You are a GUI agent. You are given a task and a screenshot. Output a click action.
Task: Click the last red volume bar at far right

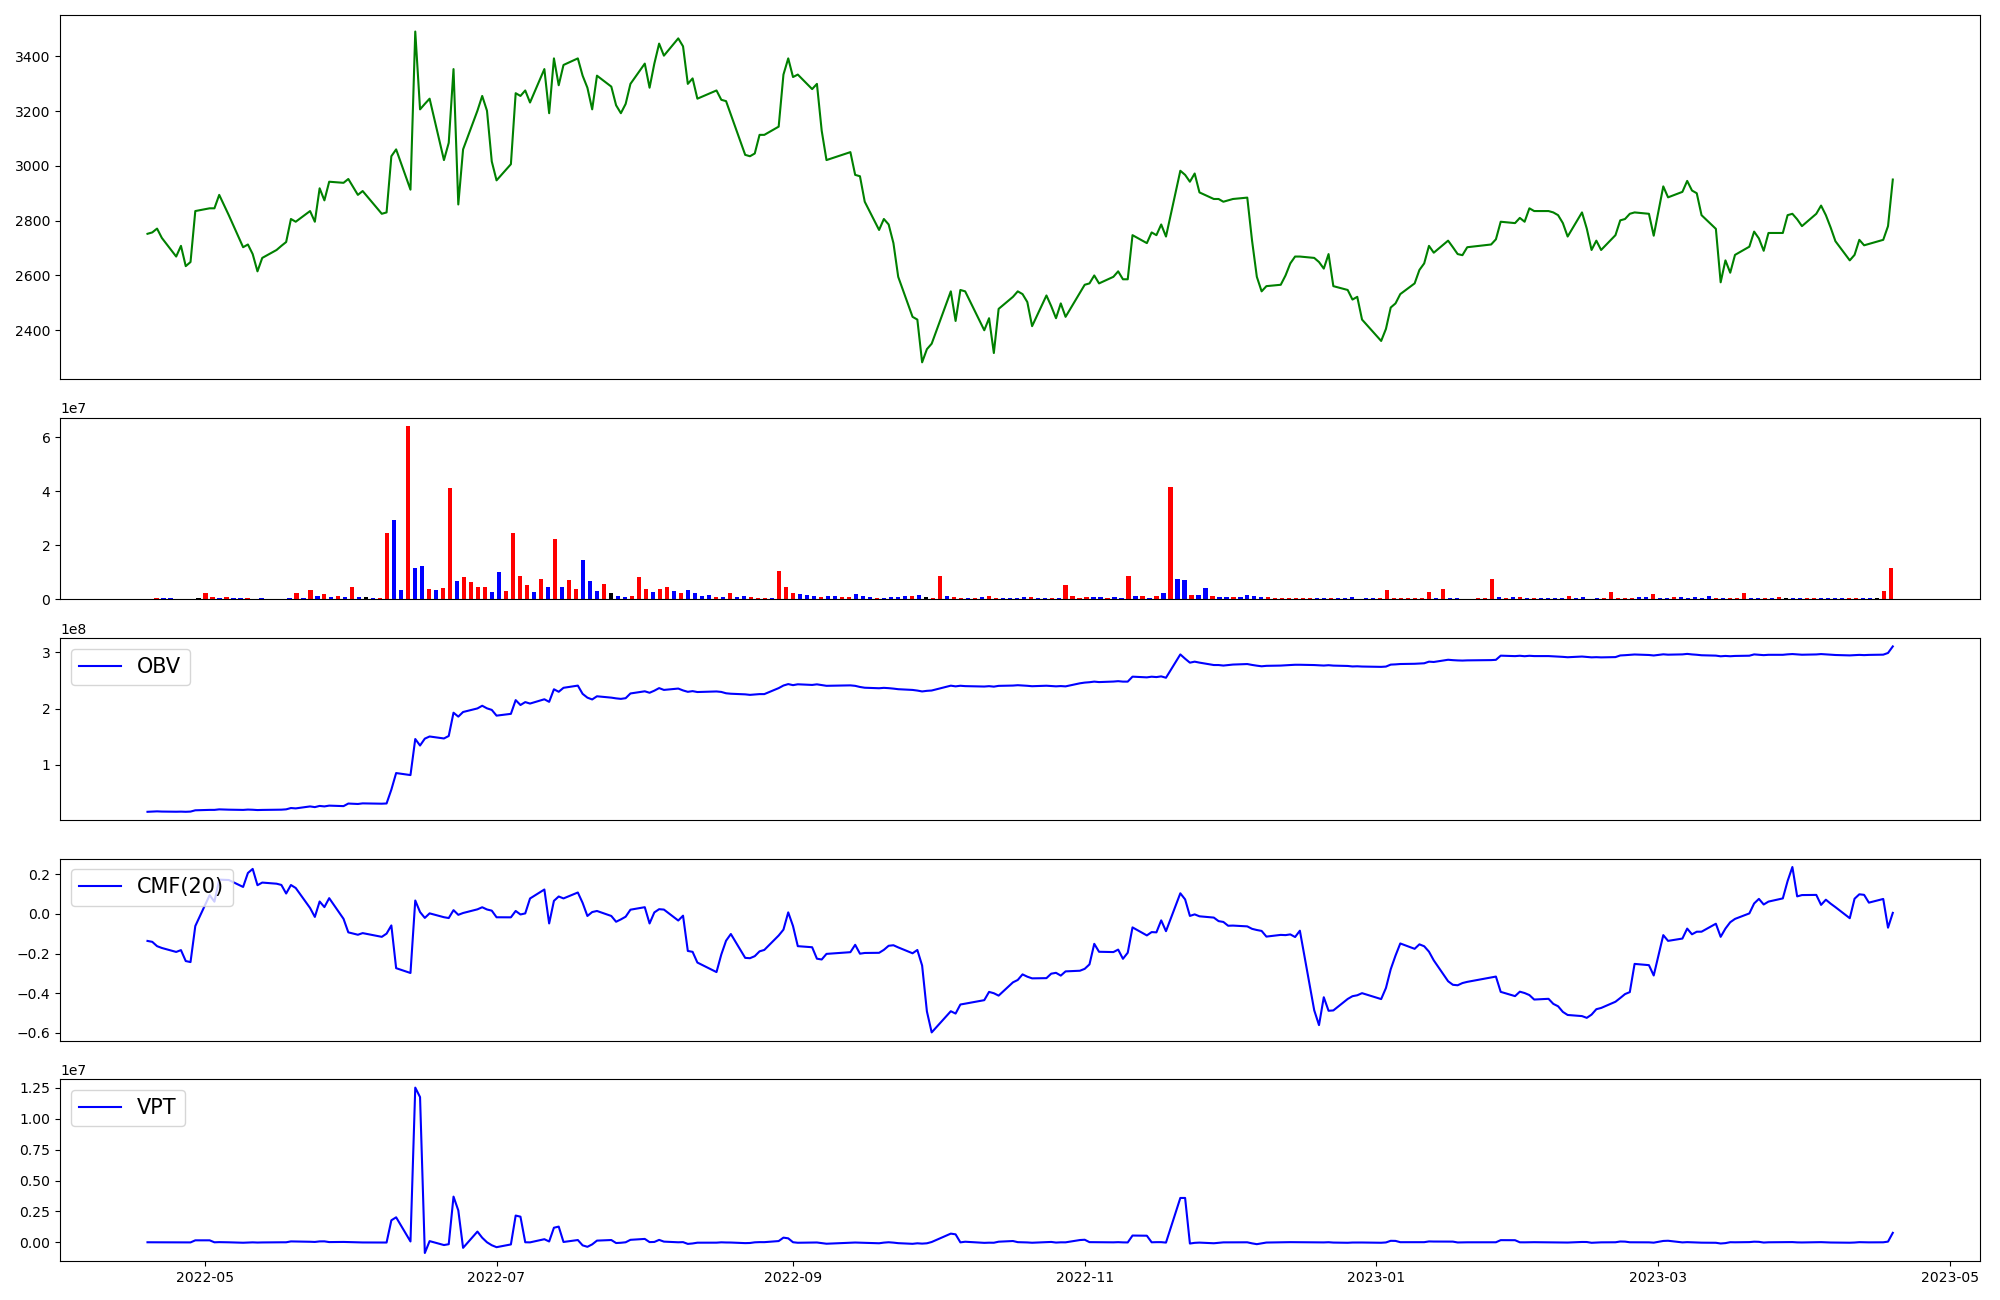(x=1891, y=584)
